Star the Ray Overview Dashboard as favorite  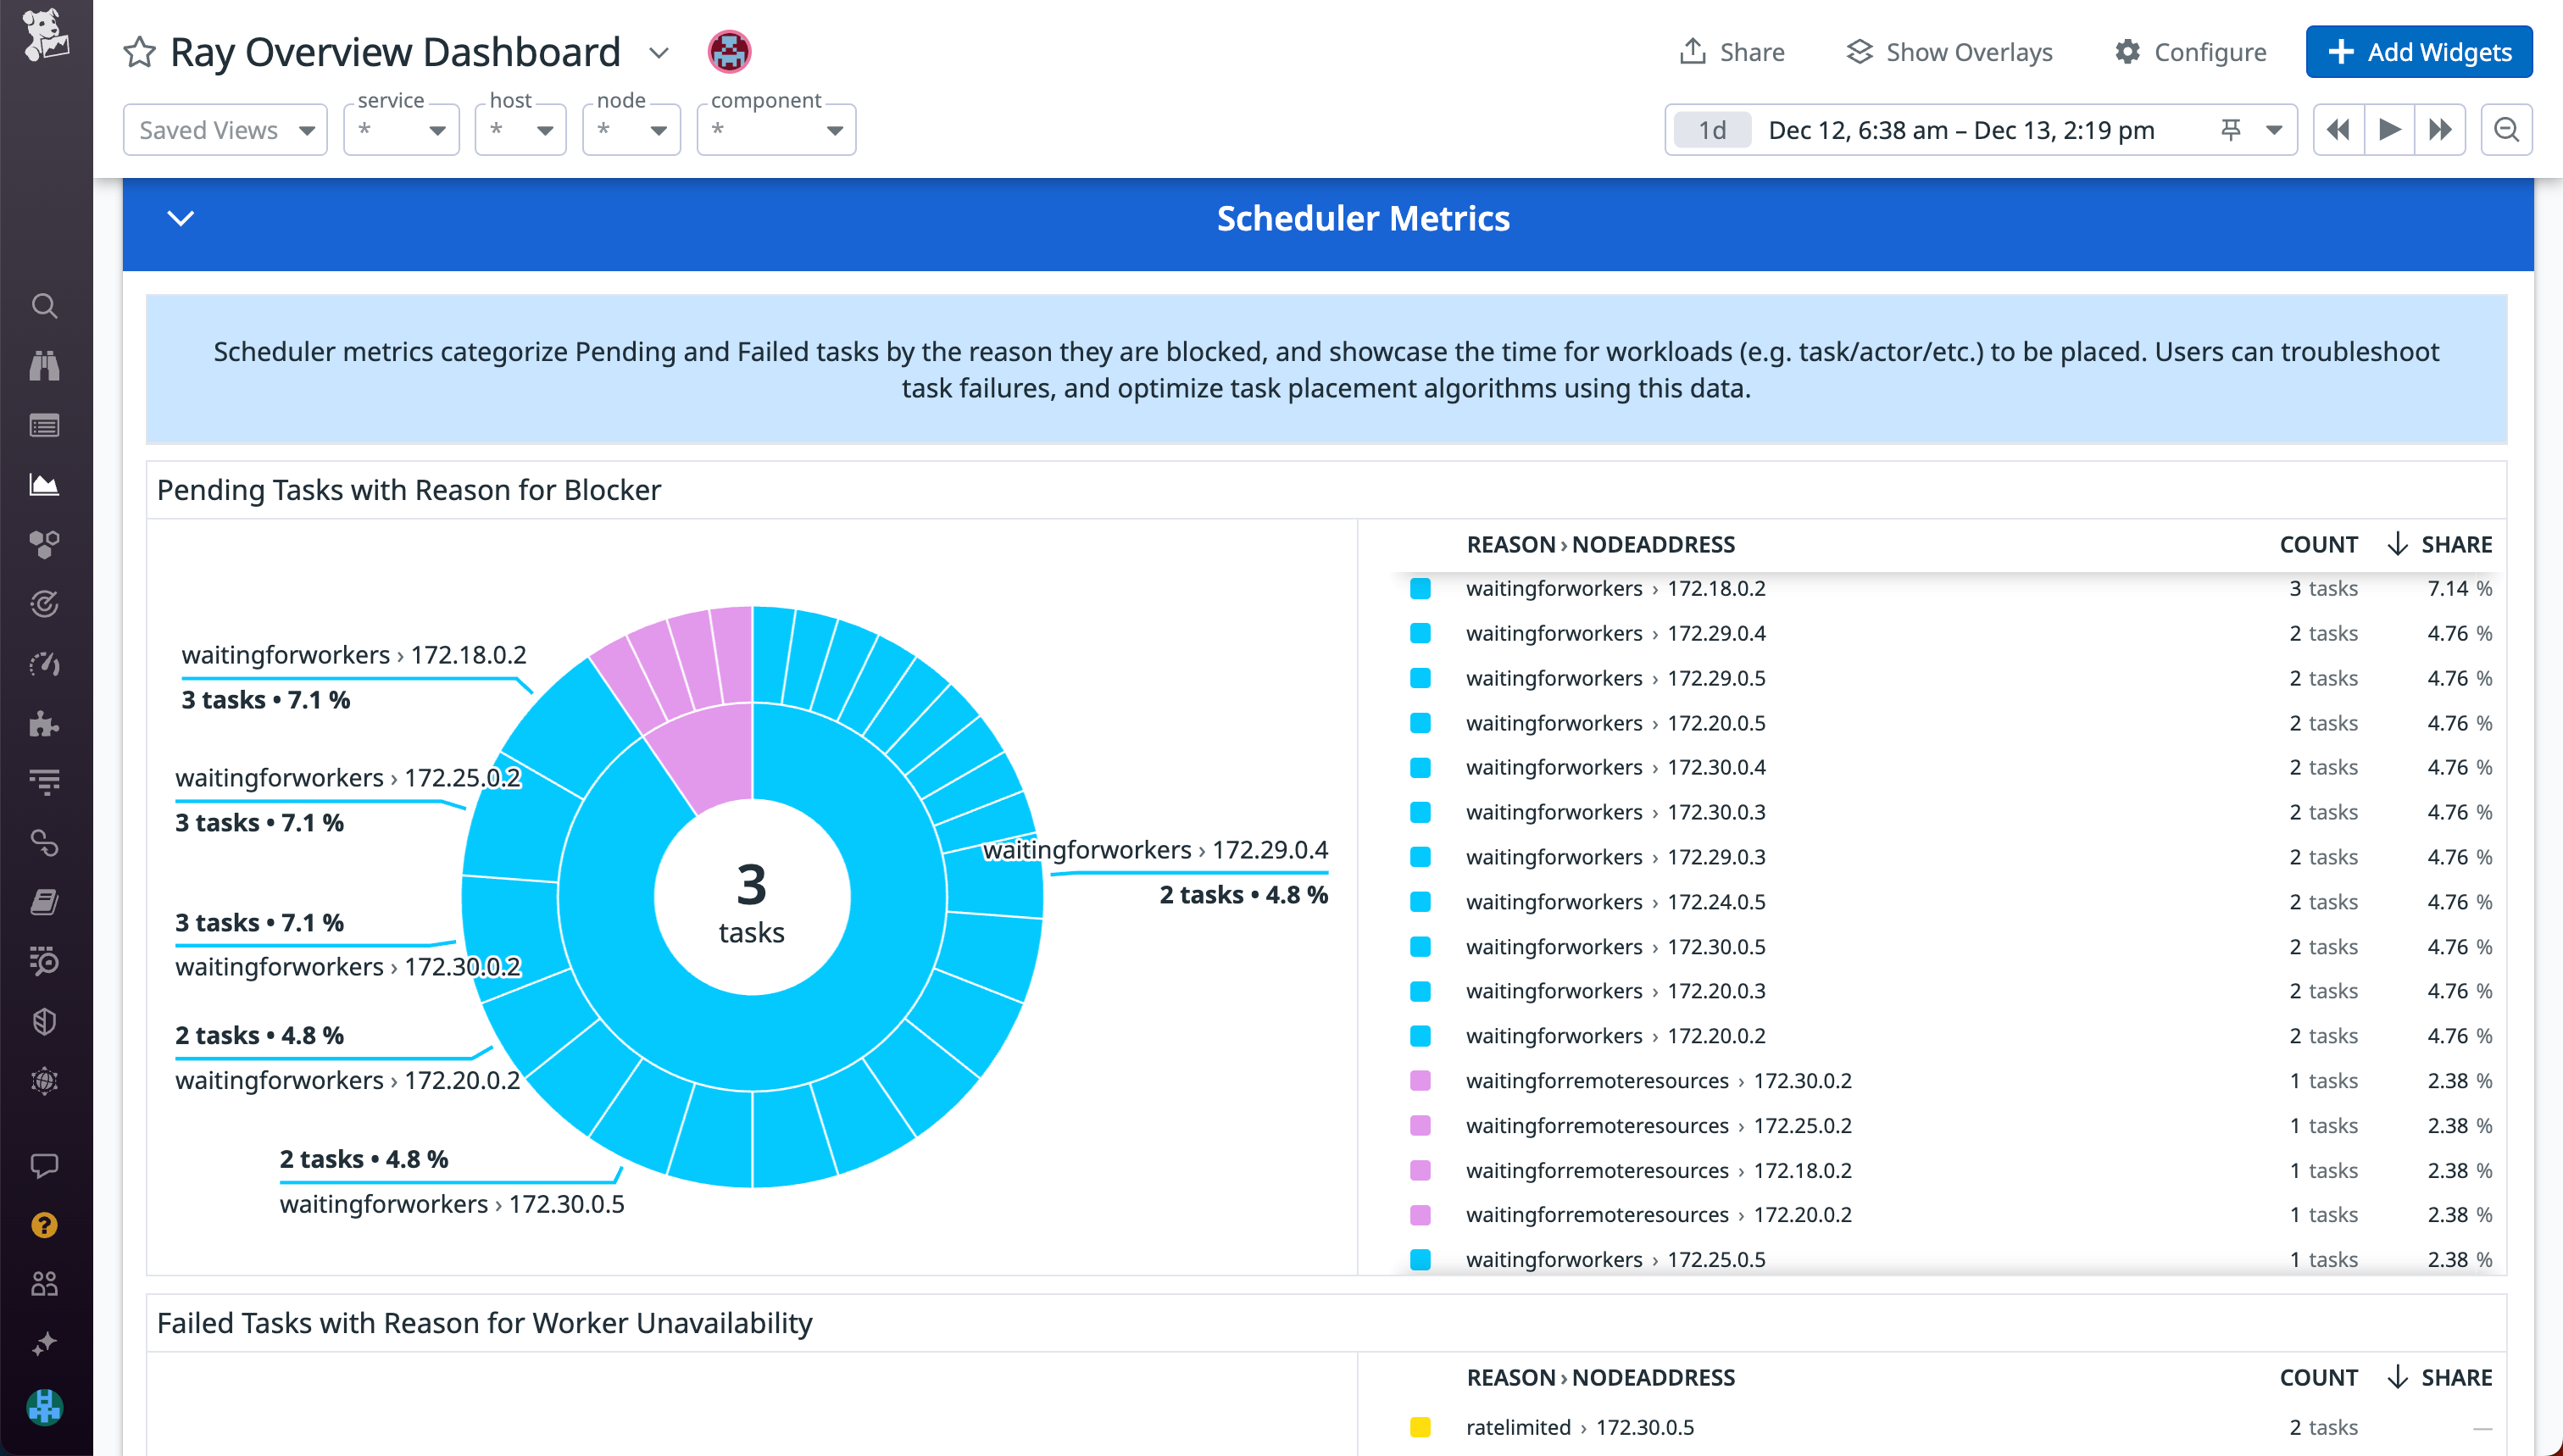point(139,51)
